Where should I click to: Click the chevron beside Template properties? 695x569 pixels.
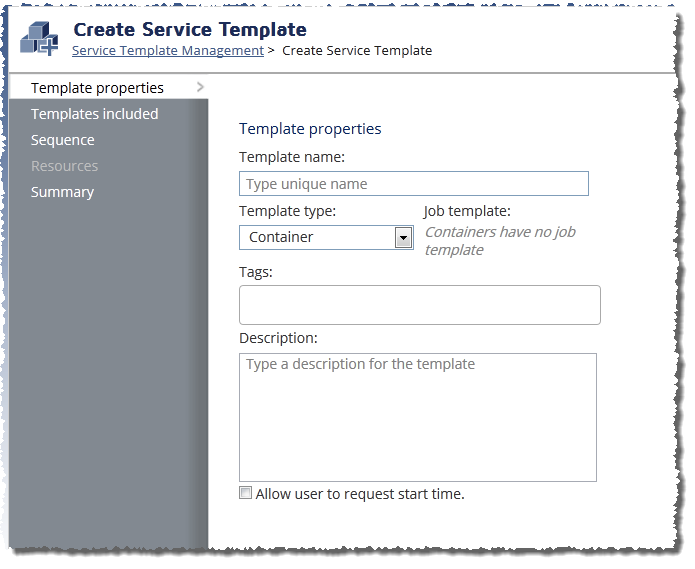[200, 87]
